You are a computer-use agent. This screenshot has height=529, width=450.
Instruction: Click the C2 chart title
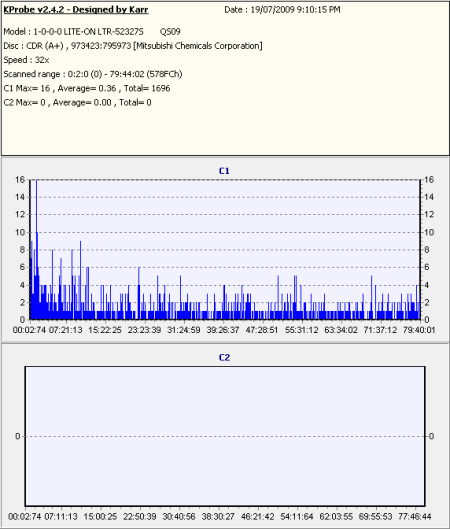224,358
